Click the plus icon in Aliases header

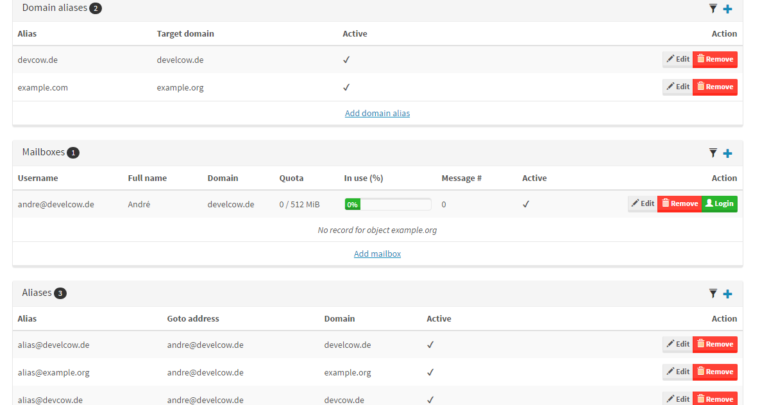pos(728,294)
